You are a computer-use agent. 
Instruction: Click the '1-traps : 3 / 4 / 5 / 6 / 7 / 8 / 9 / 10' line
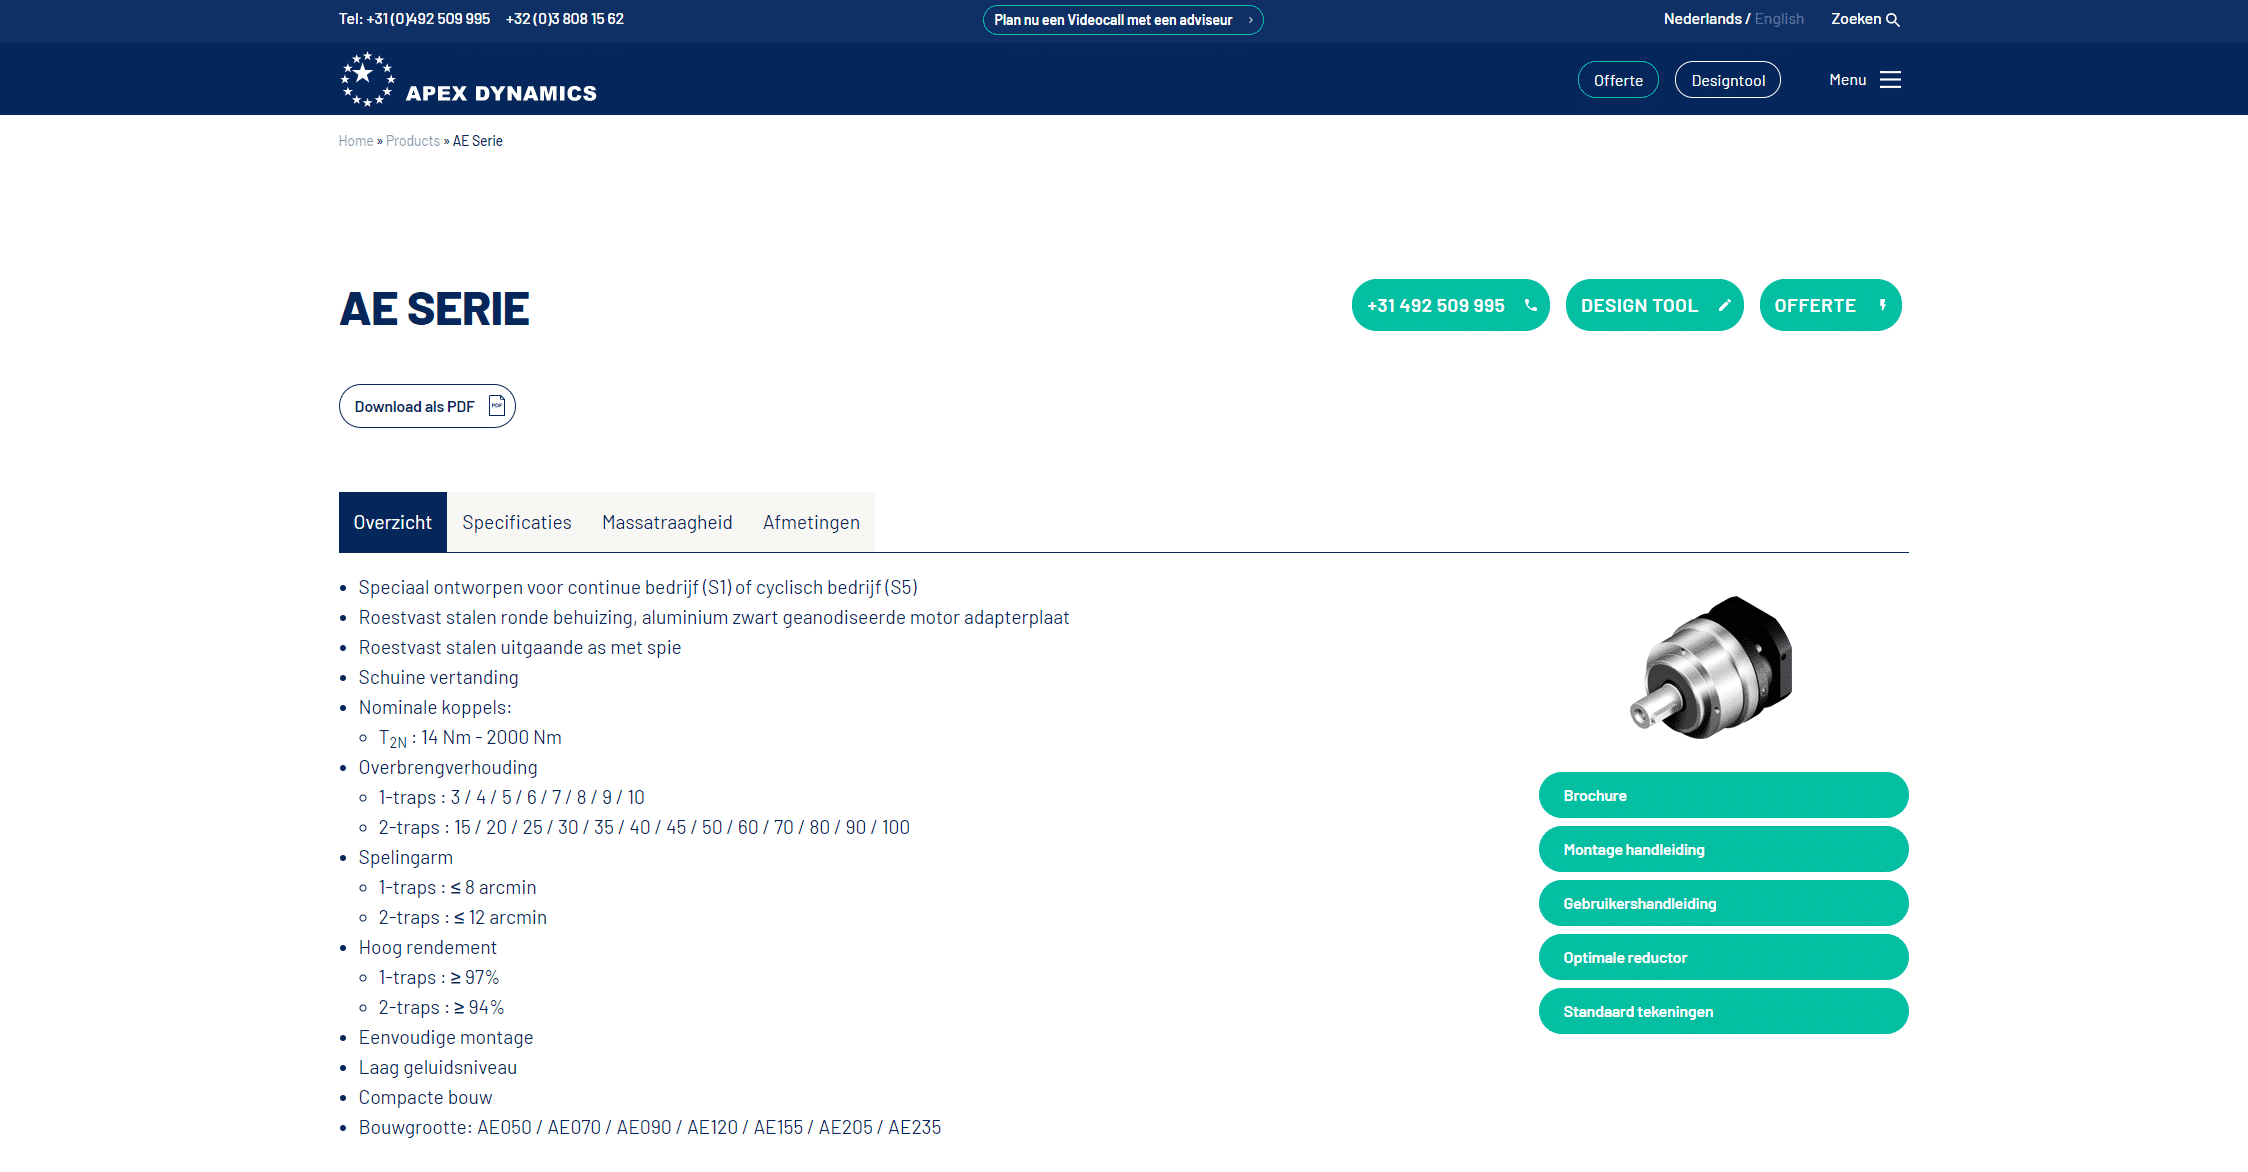pos(511,797)
